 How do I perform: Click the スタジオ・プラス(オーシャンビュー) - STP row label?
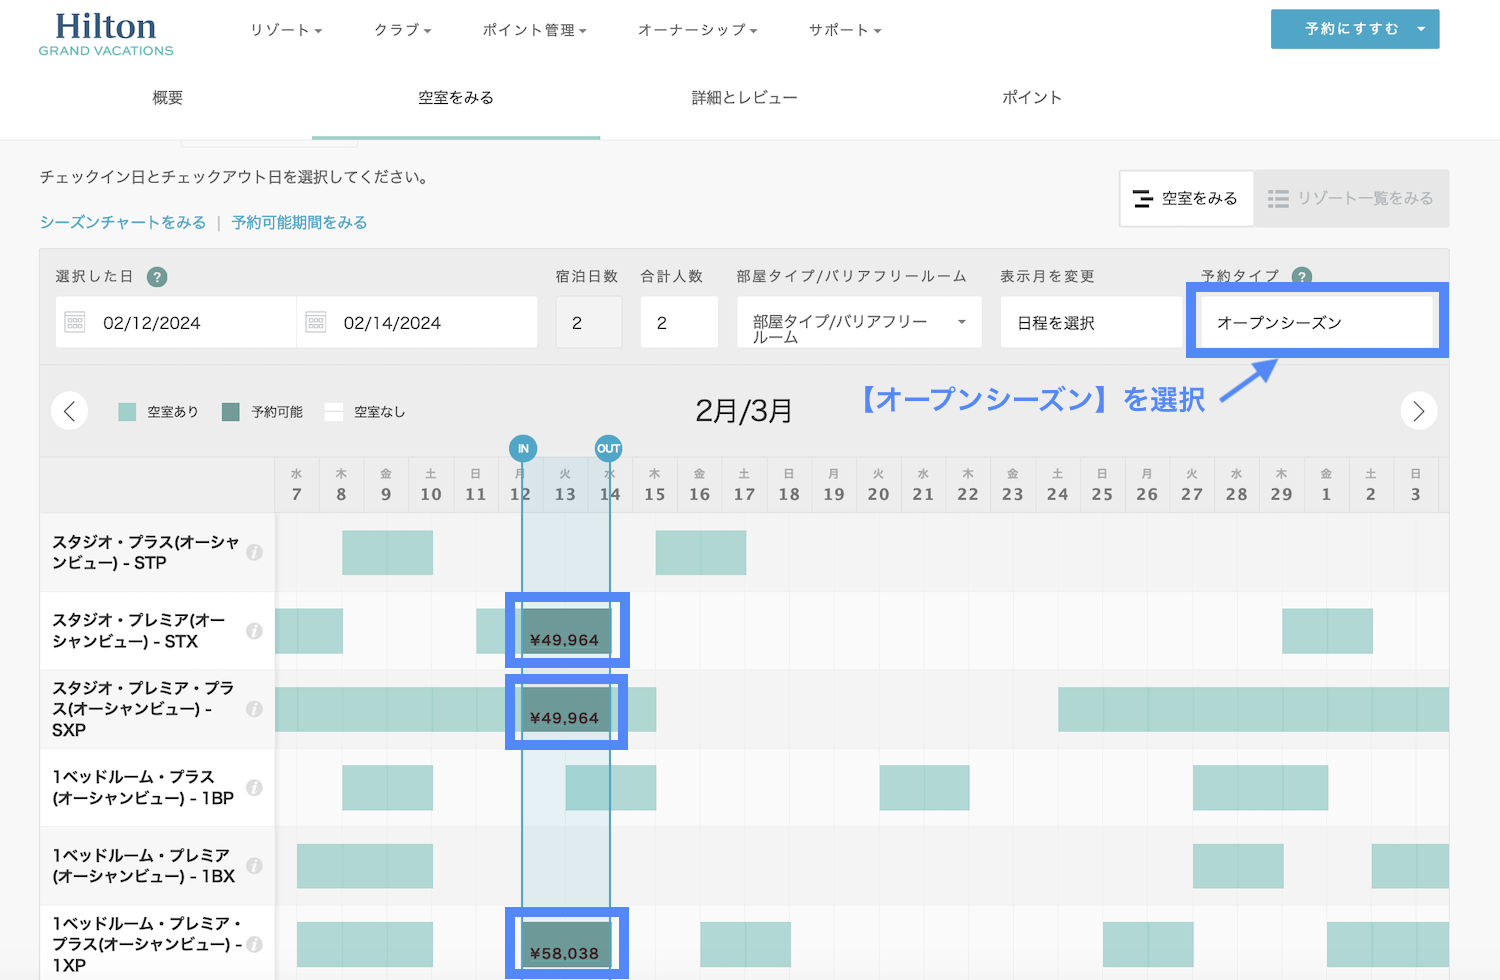(x=146, y=552)
